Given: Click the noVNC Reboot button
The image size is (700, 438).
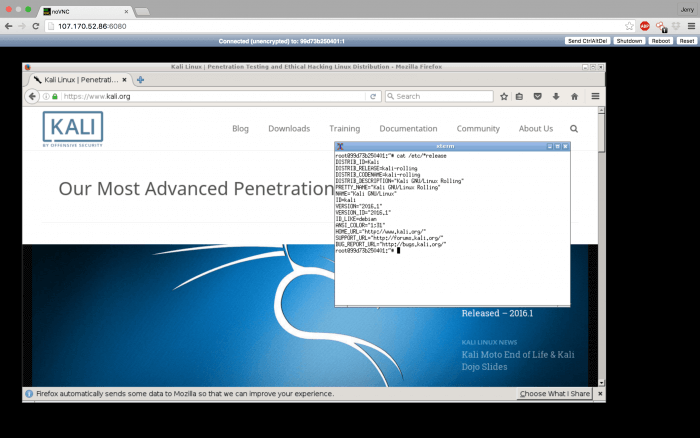Looking at the screenshot, I should (660, 41).
